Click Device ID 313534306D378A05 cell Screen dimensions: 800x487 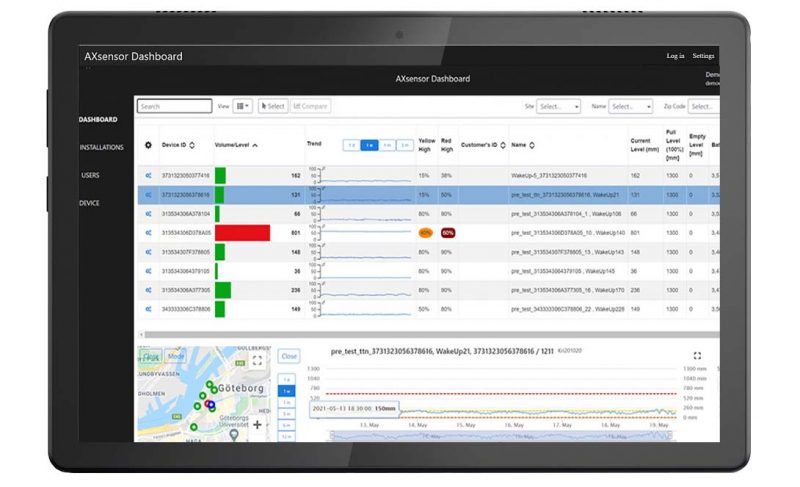point(186,233)
